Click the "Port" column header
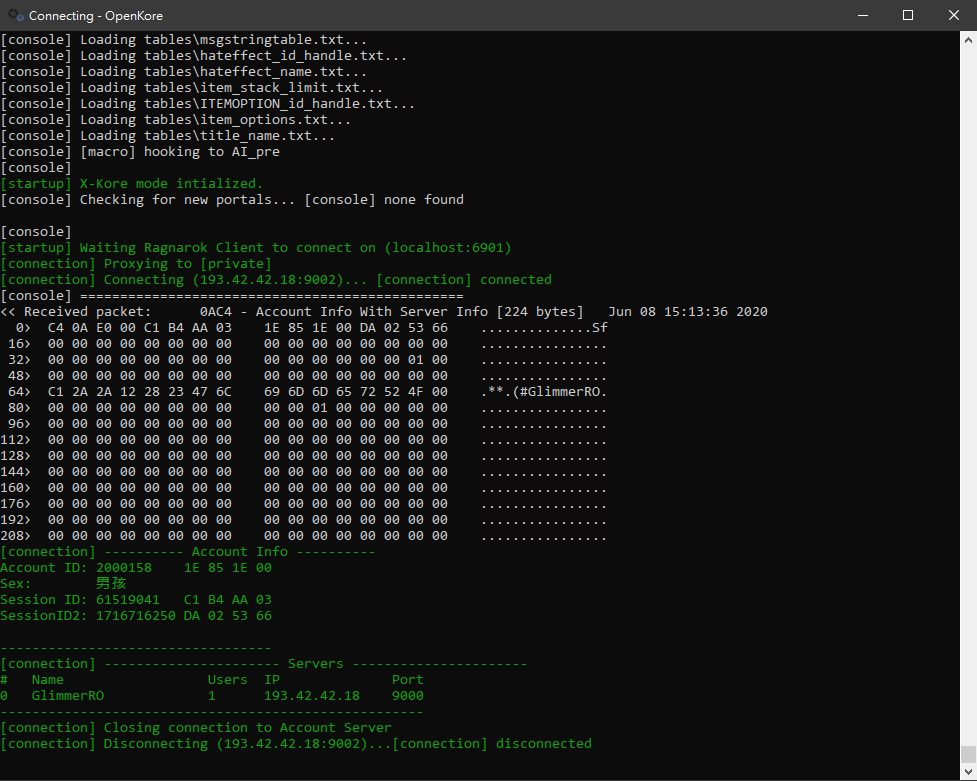This screenshot has height=781, width=977. tap(407, 680)
